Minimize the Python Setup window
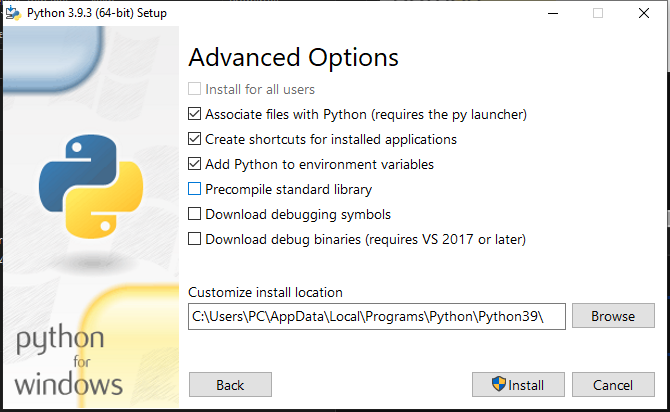The image size is (670, 412). coord(553,13)
